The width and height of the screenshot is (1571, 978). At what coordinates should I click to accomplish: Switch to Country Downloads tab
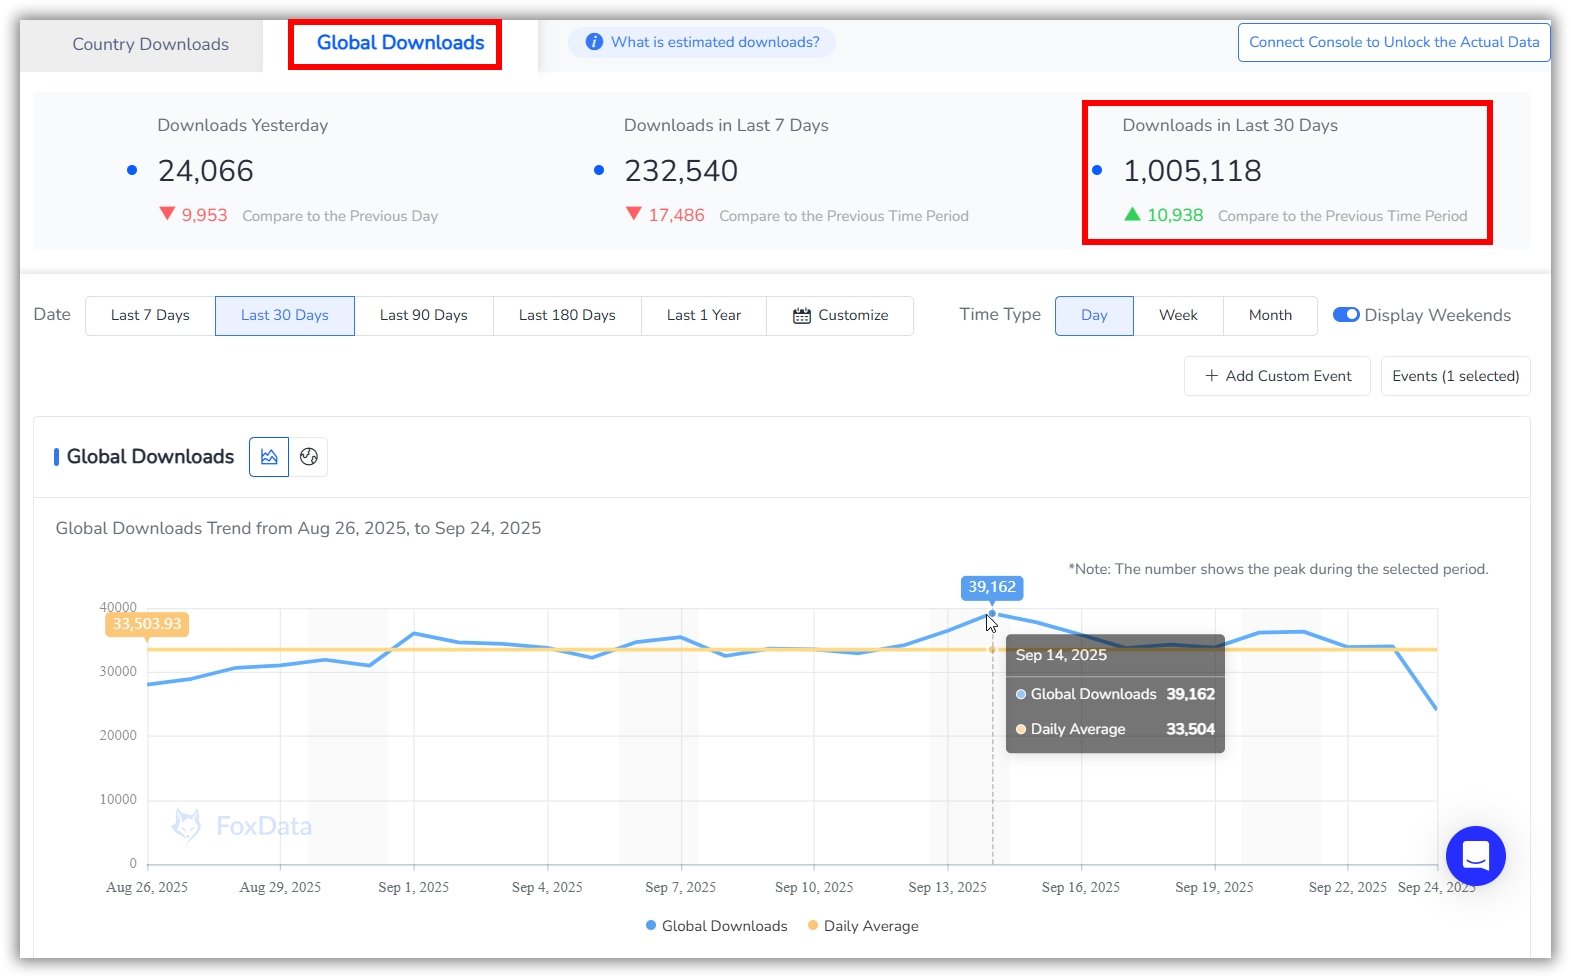point(150,44)
